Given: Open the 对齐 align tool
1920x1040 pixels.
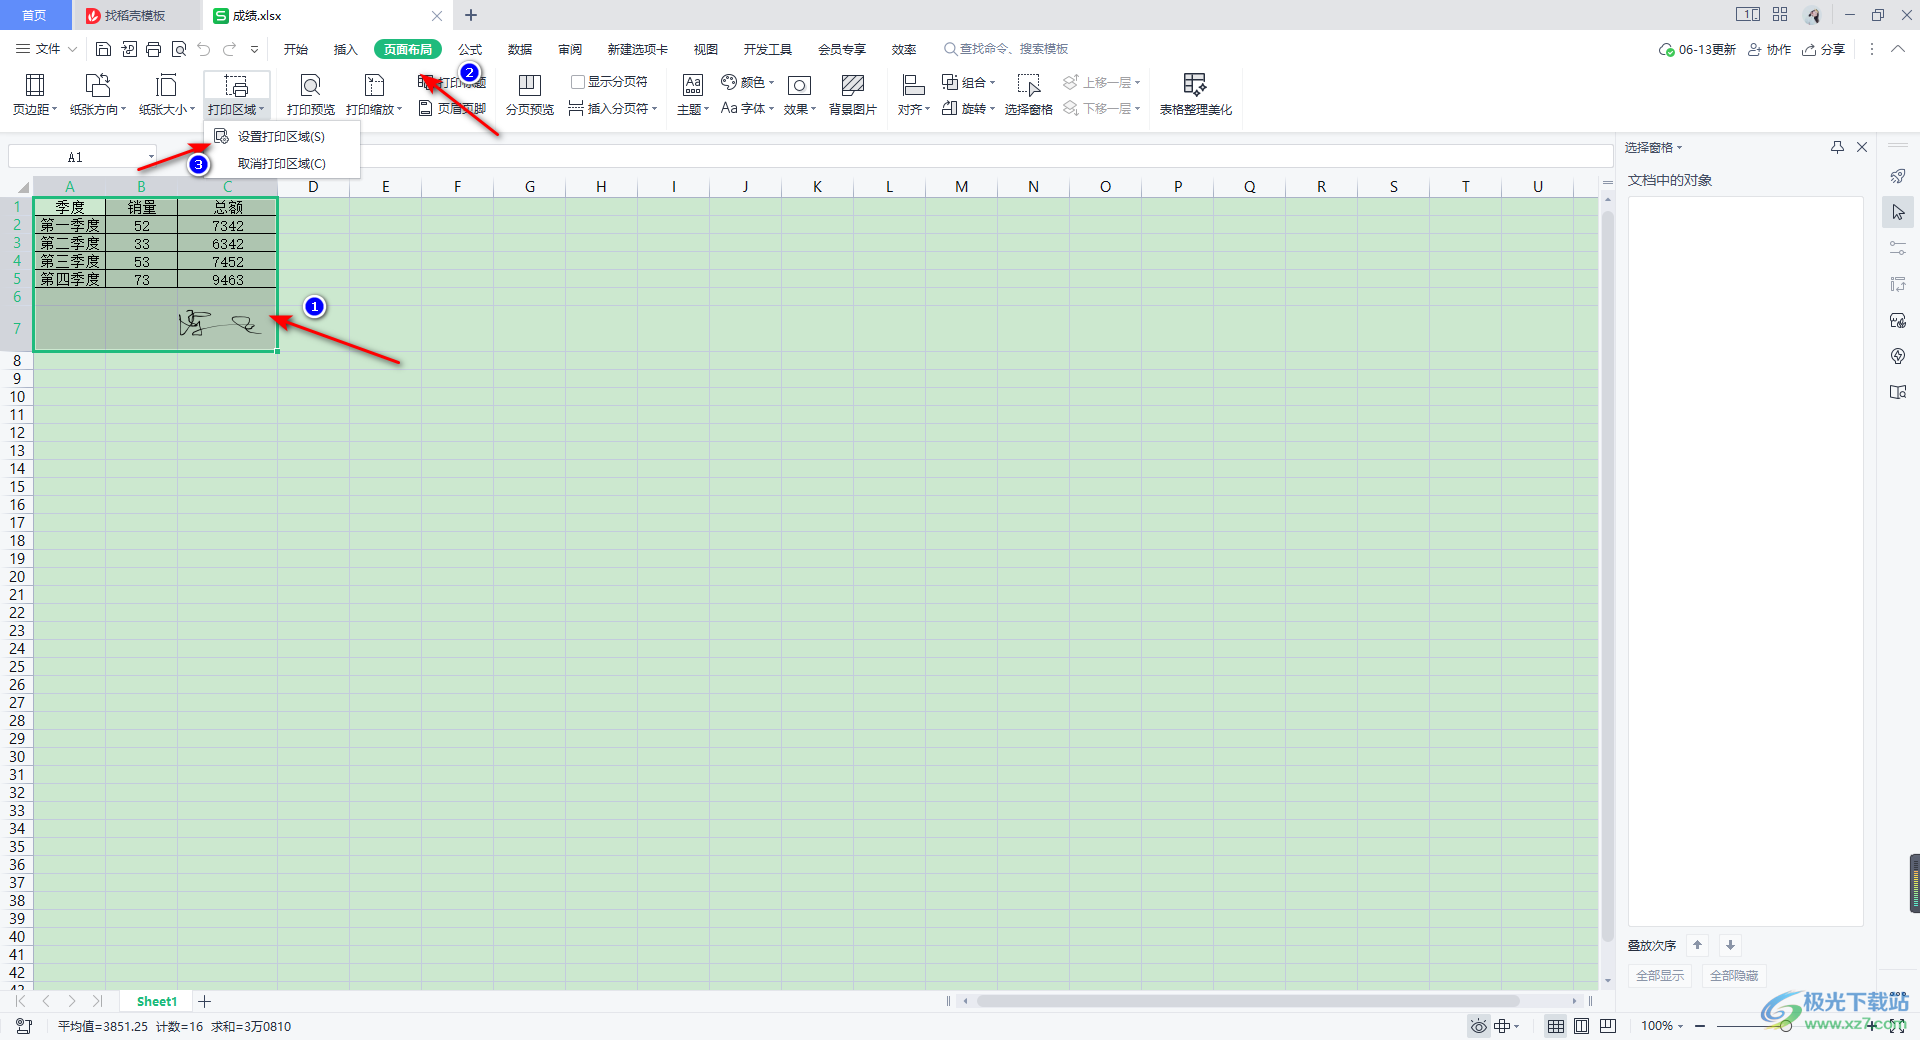Looking at the screenshot, I should 913,95.
